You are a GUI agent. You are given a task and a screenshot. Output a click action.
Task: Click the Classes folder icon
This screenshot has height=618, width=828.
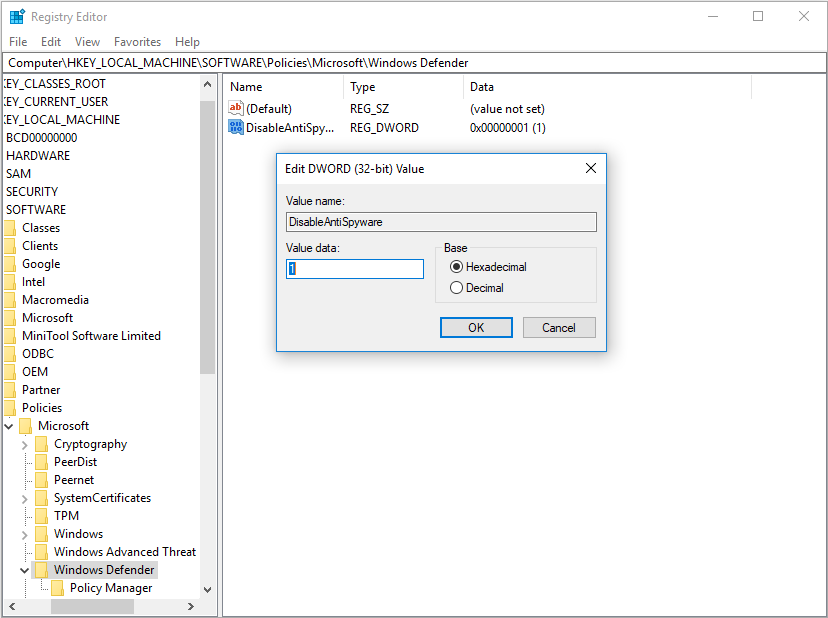[10, 228]
